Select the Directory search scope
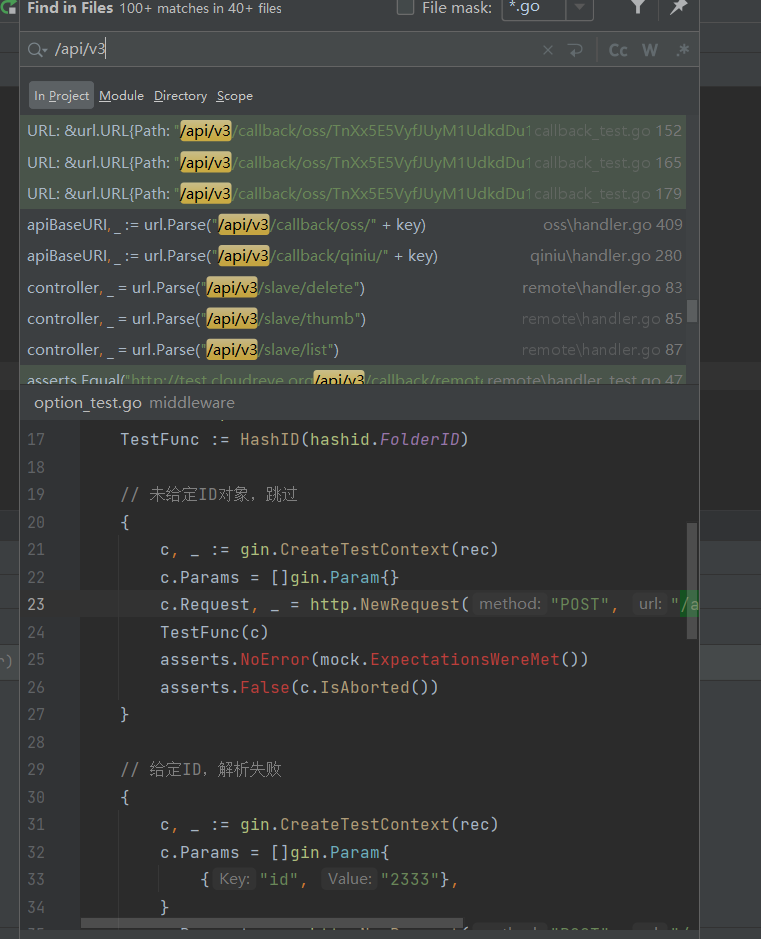 click(180, 95)
